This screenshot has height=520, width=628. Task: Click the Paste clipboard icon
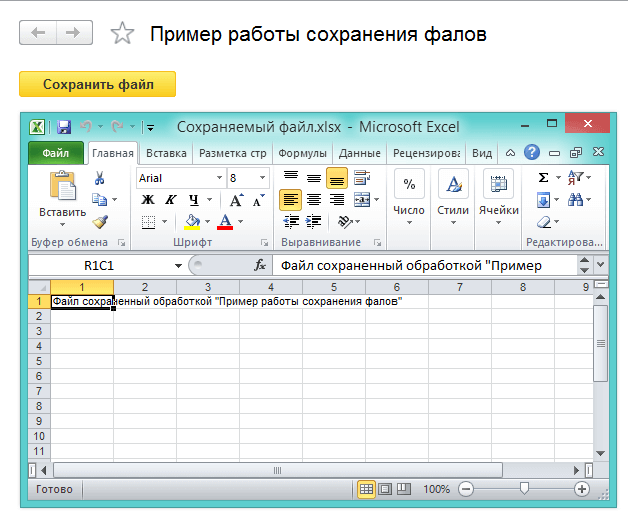point(62,185)
